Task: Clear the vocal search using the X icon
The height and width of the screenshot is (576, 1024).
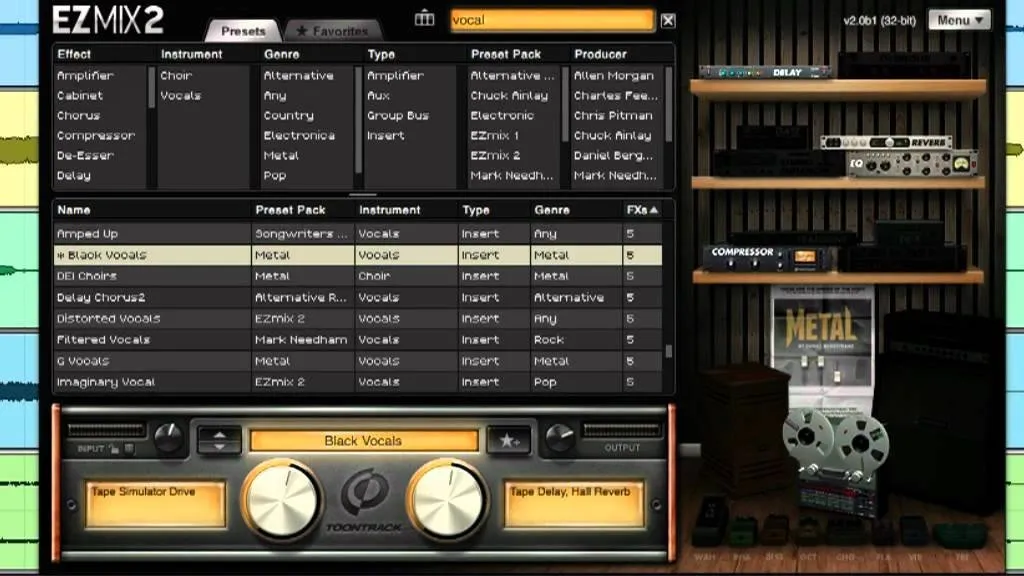Action: 666,19
